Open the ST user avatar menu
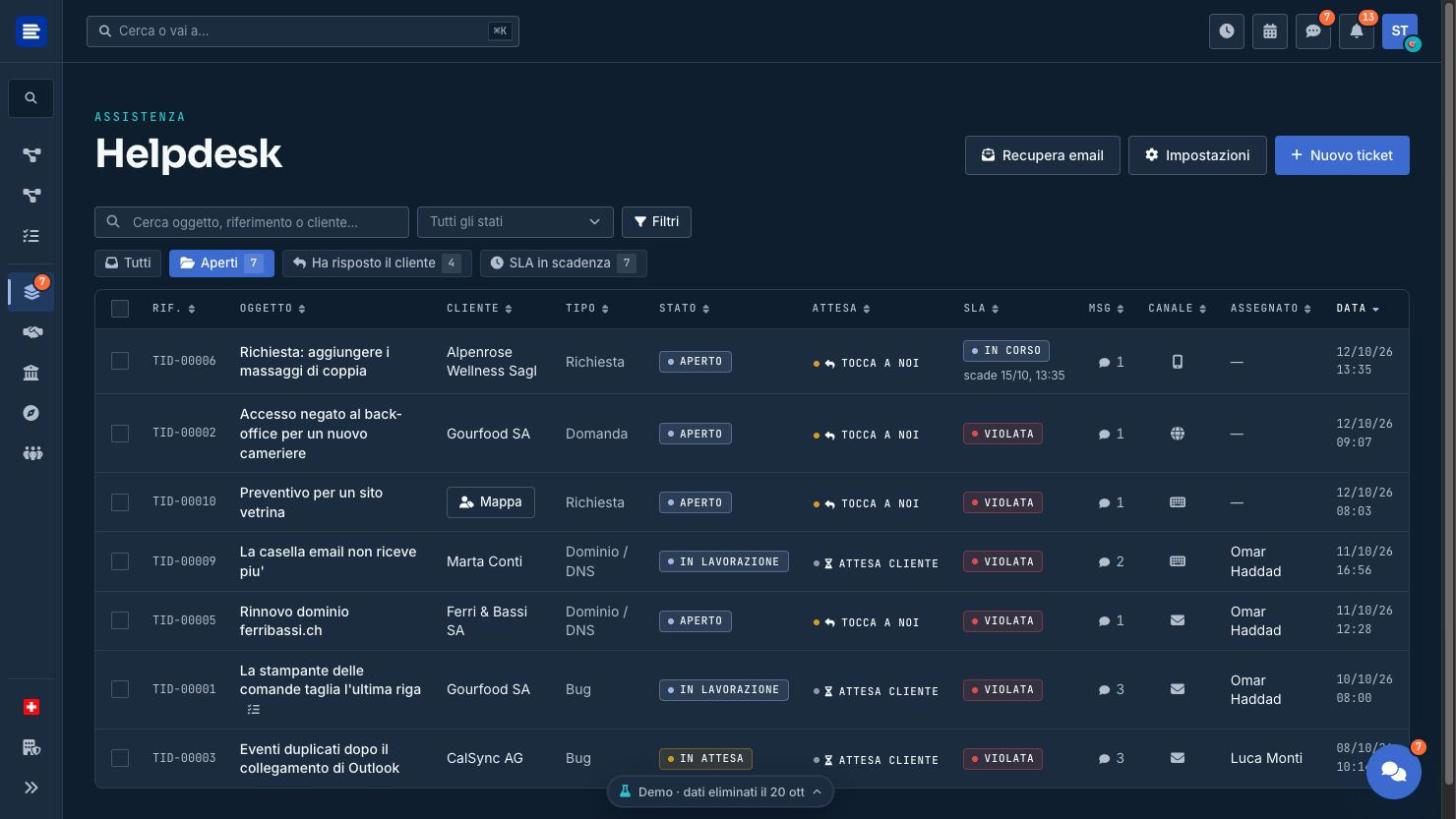 (1400, 31)
